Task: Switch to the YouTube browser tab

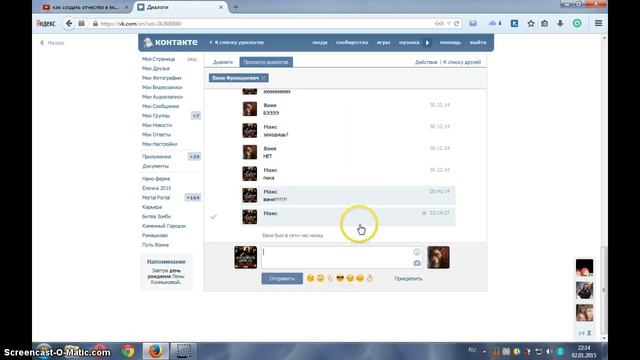Action: 85,7
